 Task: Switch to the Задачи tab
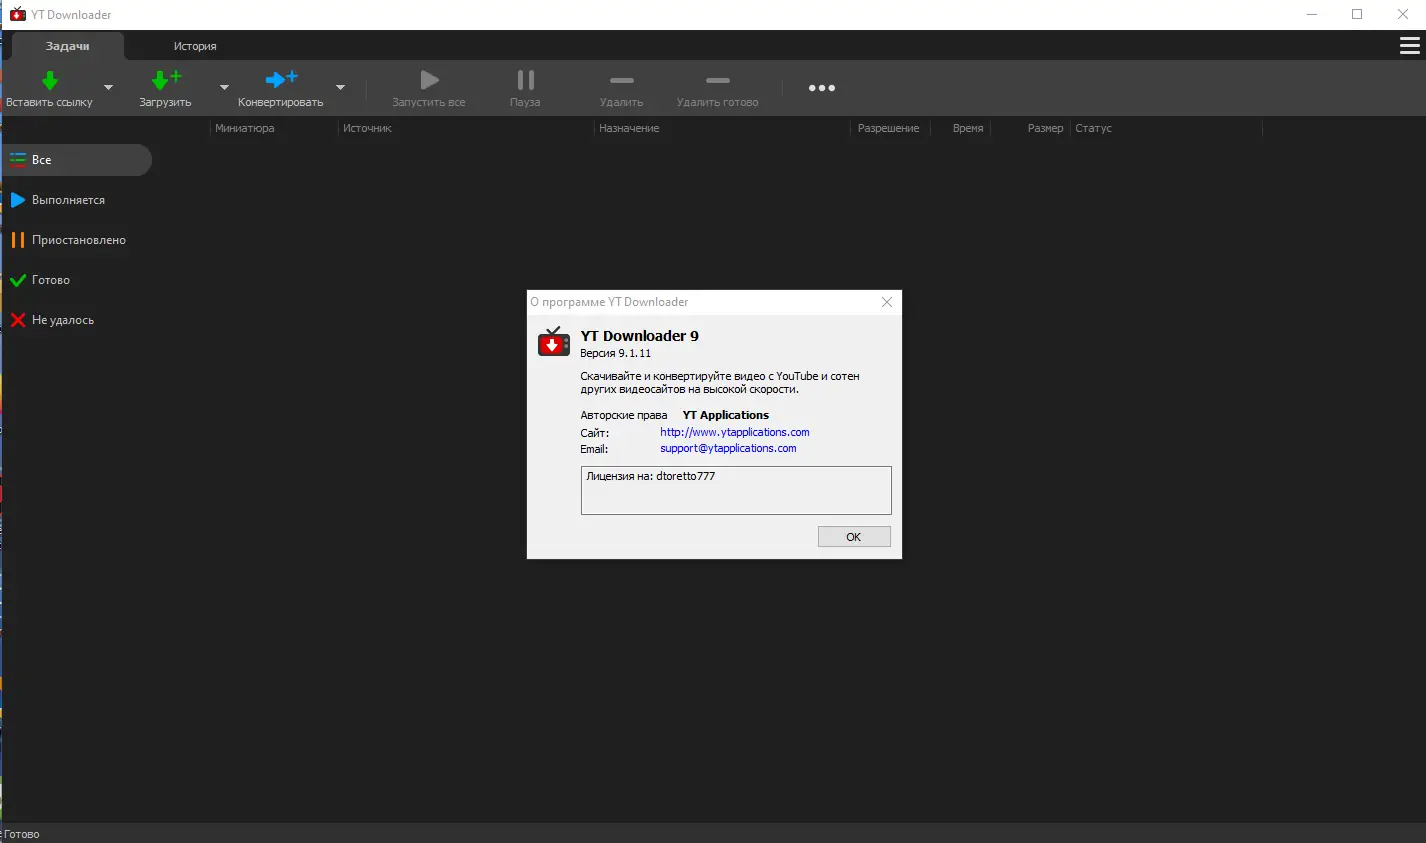(67, 45)
